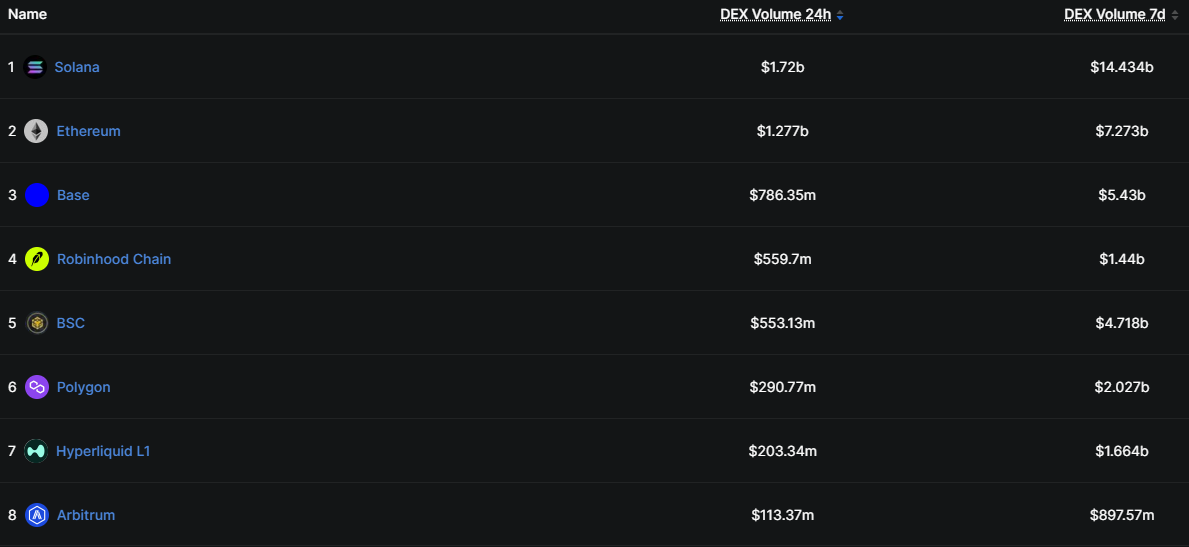Image resolution: width=1189 pixels, height=547 pixels.
Task: Click the purple Polygon logo icon
Action: tap(36, 388)
